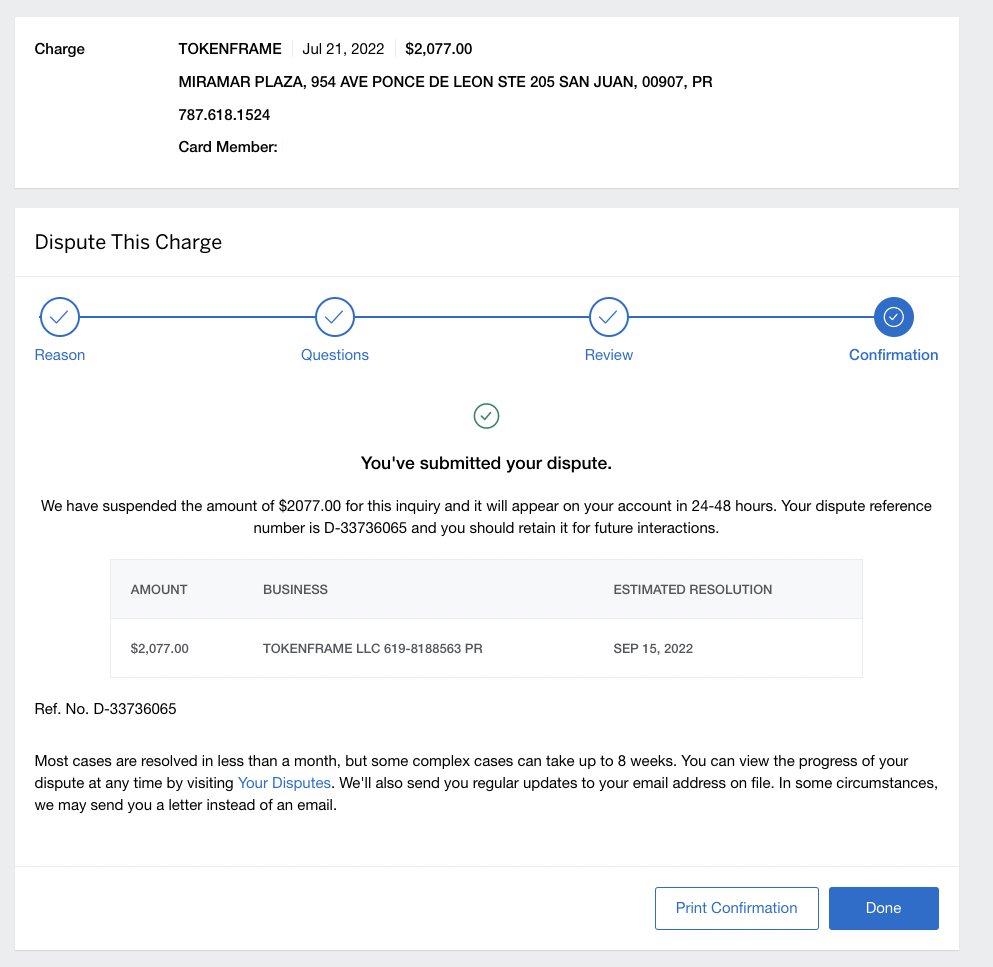
Task: Click the Reason step checkmark circle
Action: point(60,317)
